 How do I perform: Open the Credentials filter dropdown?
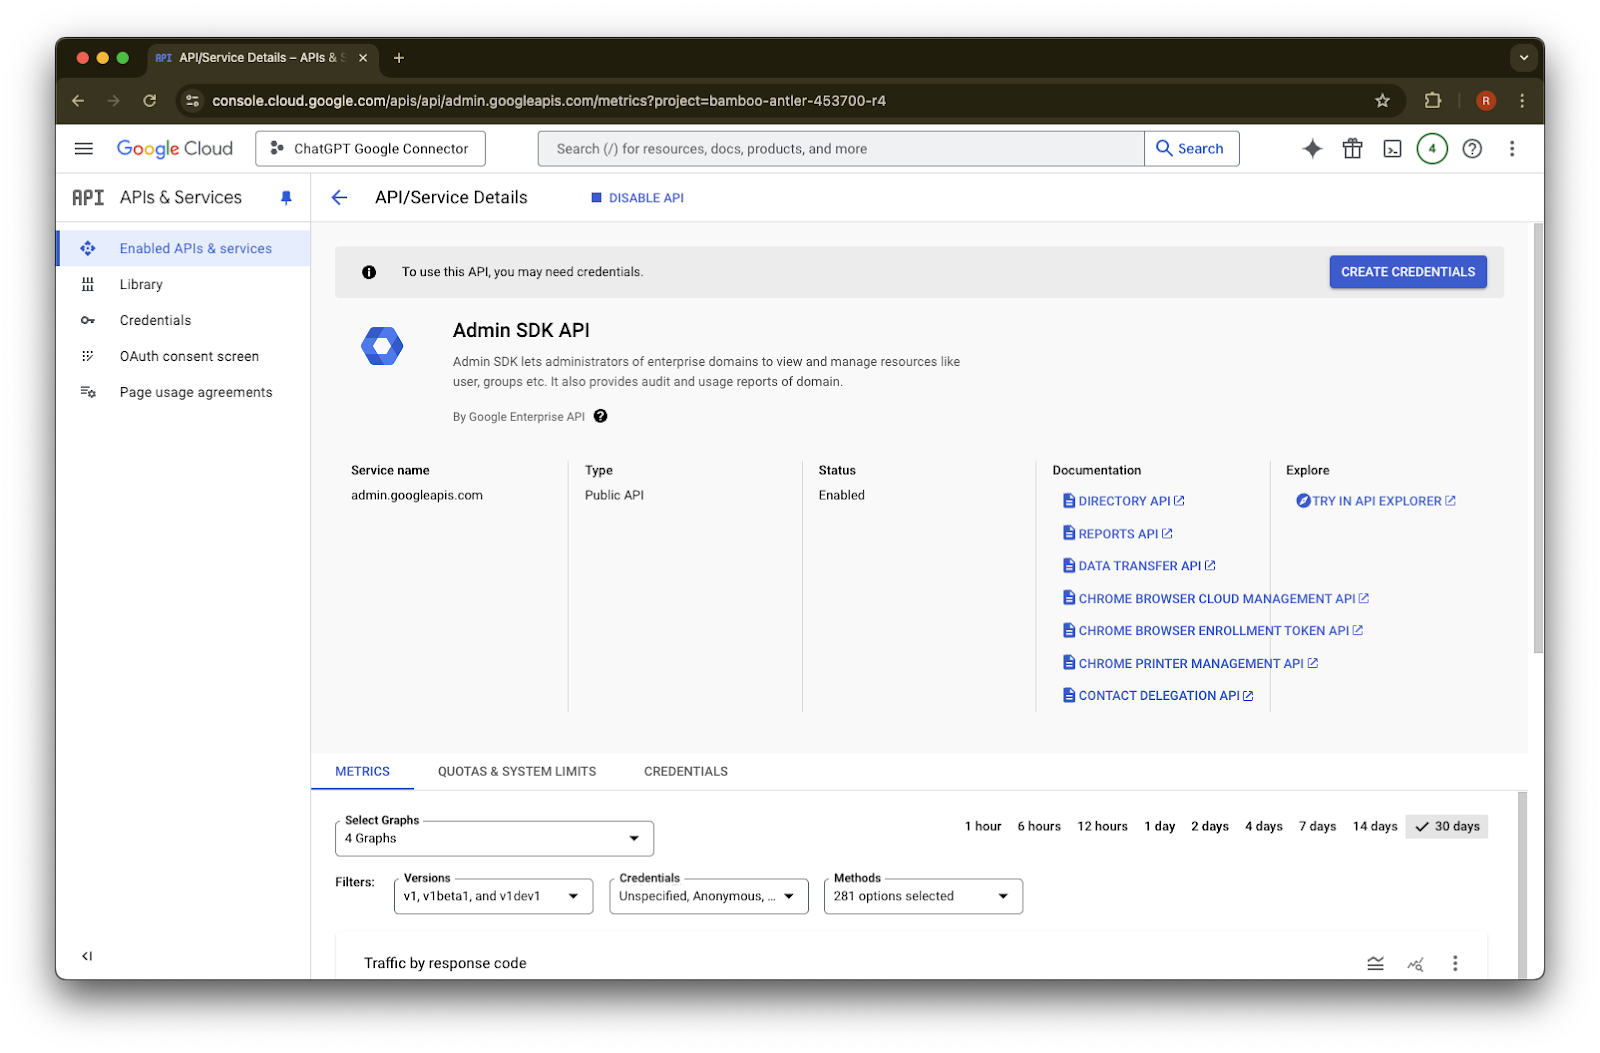[709, 896]
